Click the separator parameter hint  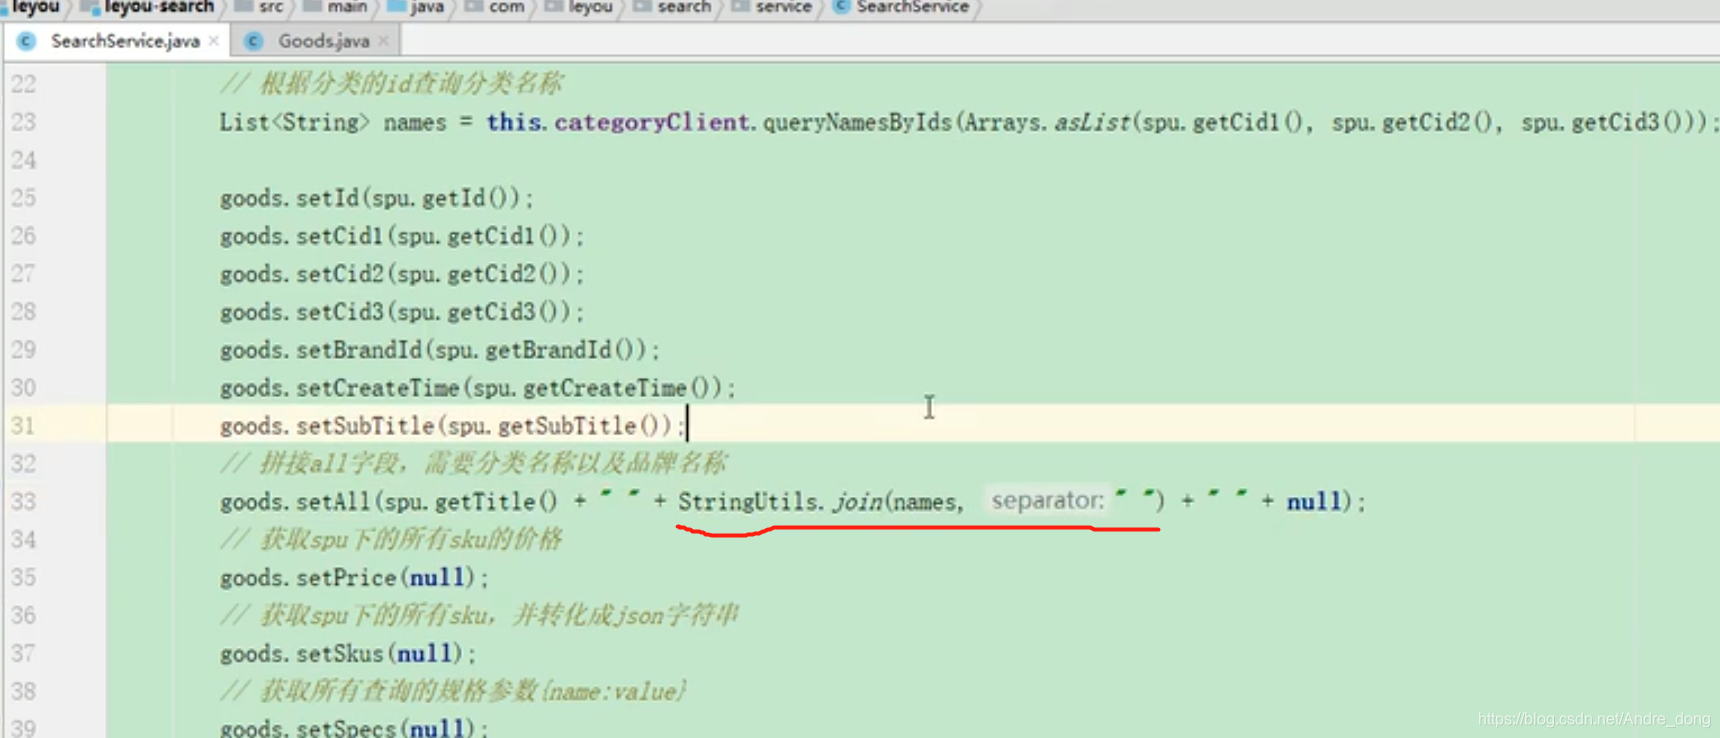pos(1047,500)
